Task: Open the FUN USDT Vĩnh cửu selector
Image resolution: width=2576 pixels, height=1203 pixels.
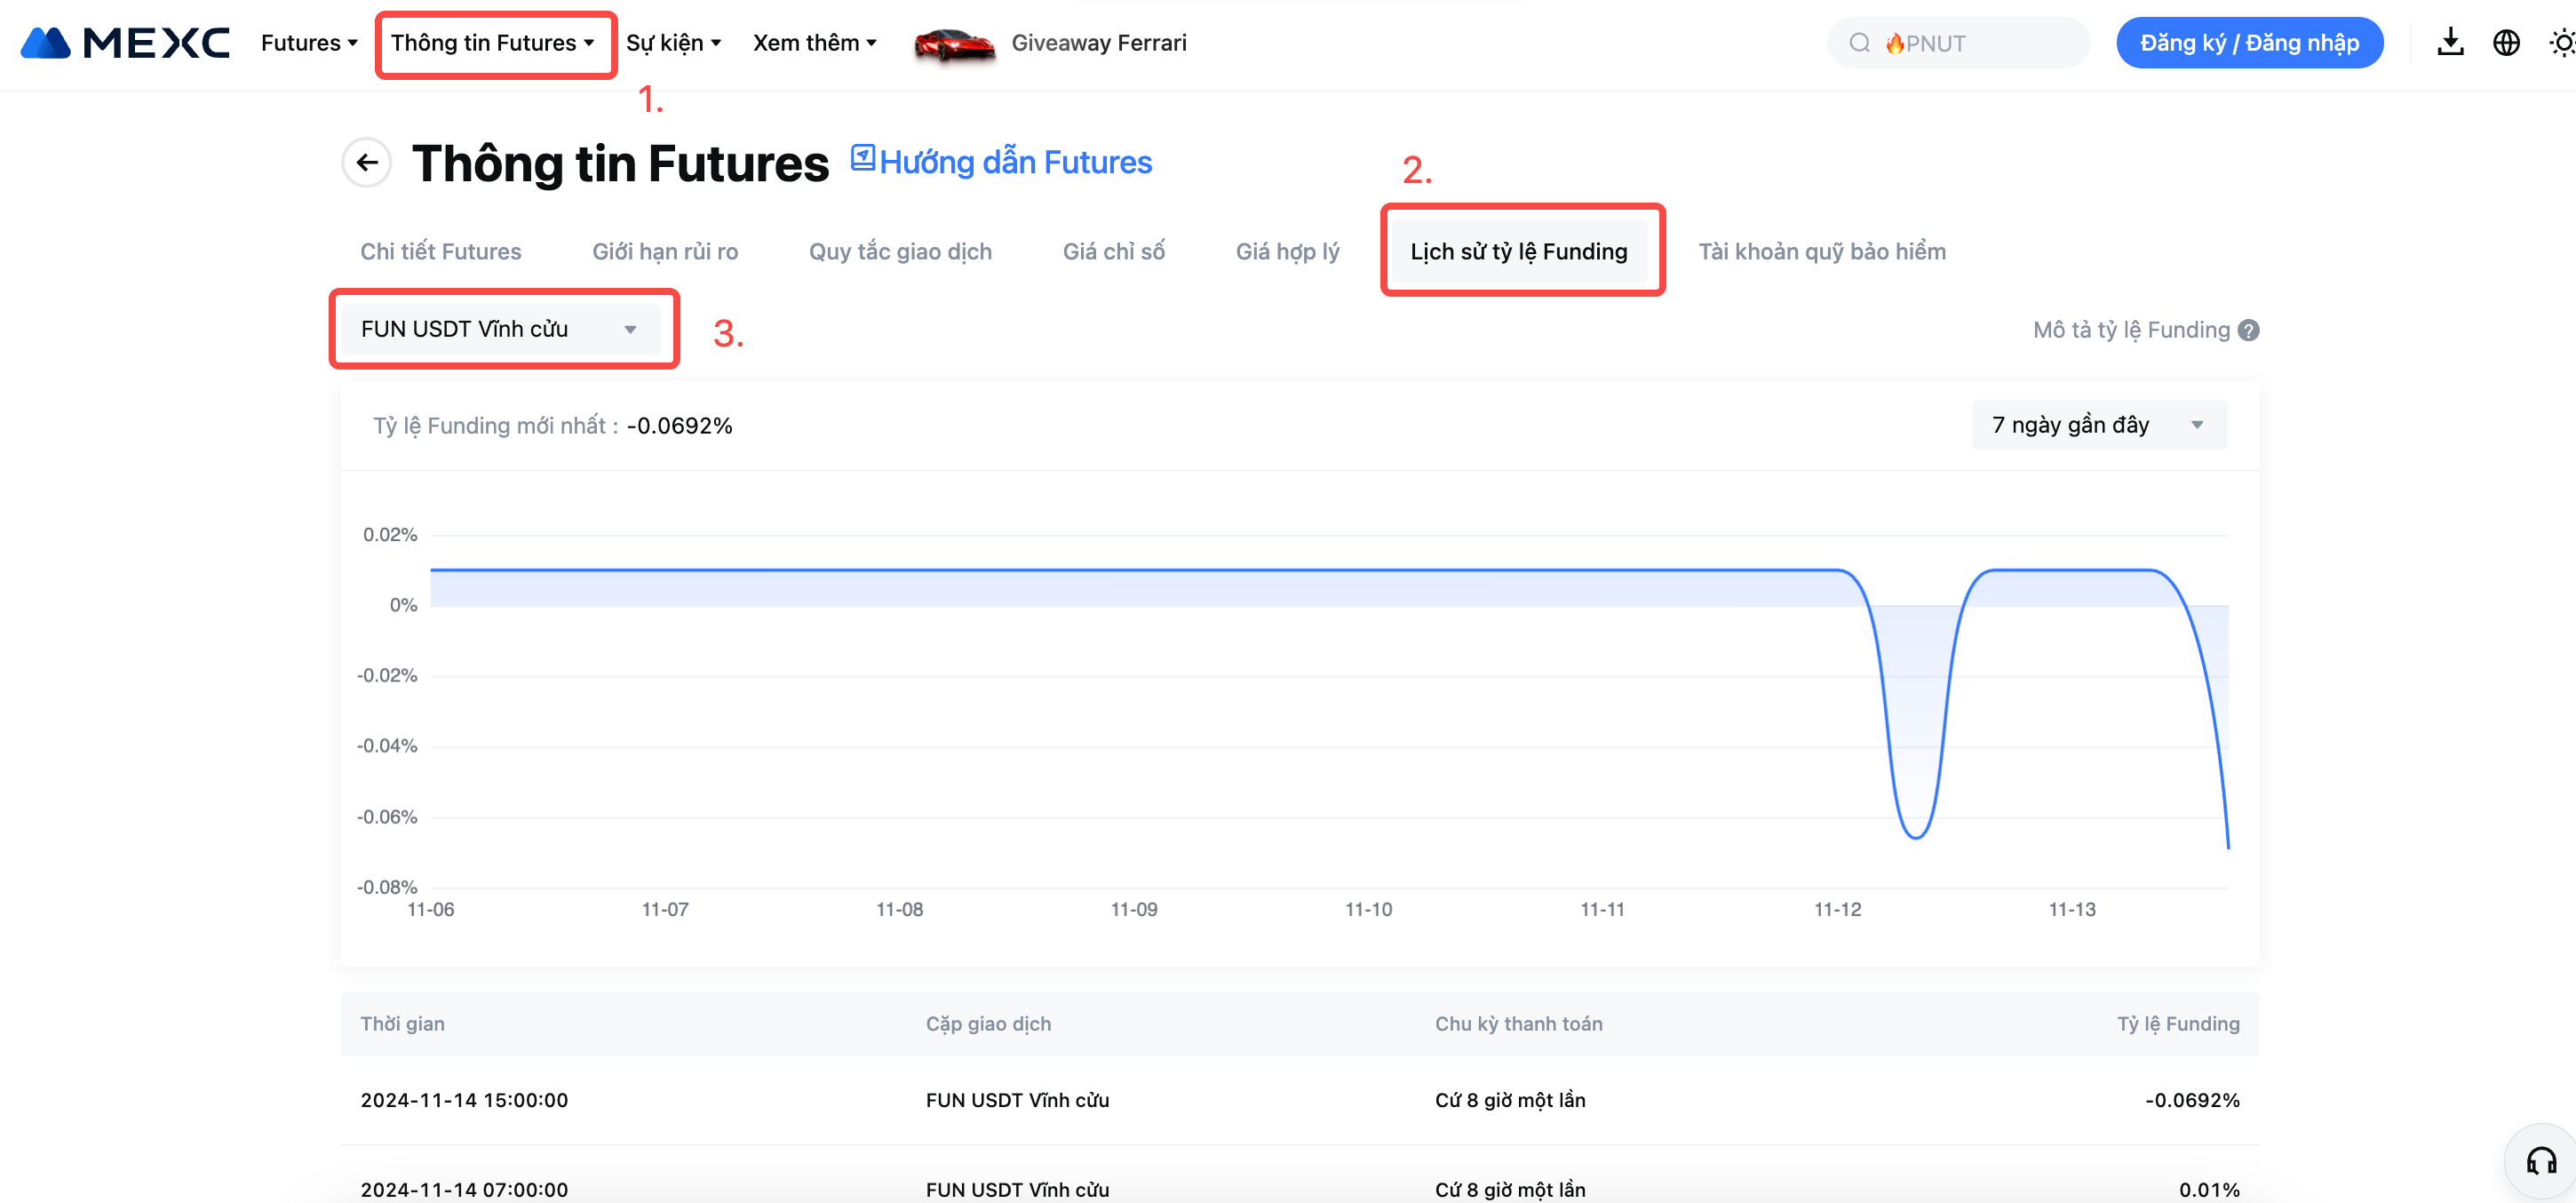Action: (498, 329)
